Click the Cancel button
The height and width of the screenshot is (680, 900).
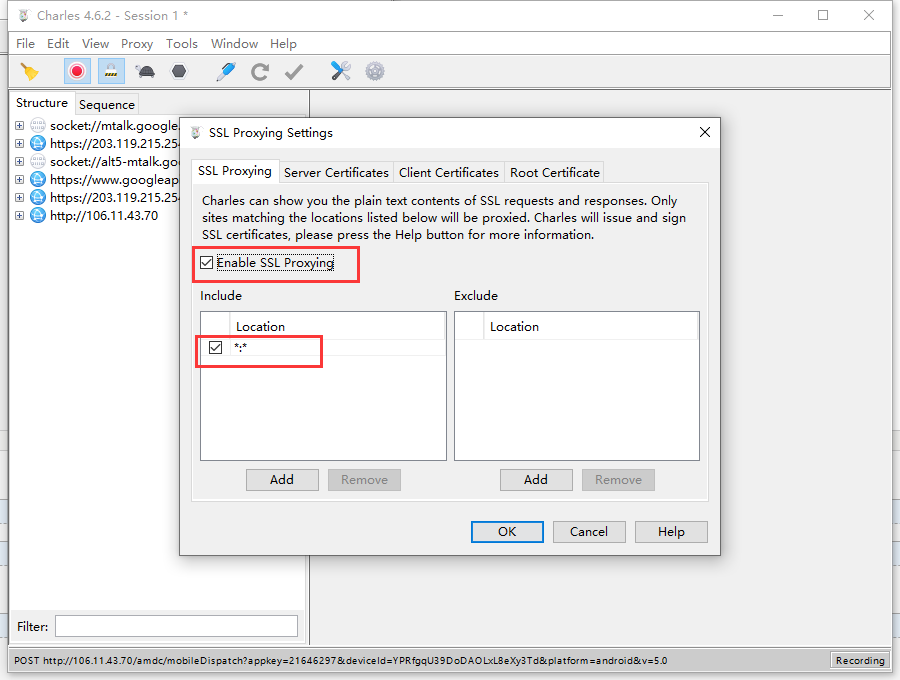(589, 532)
